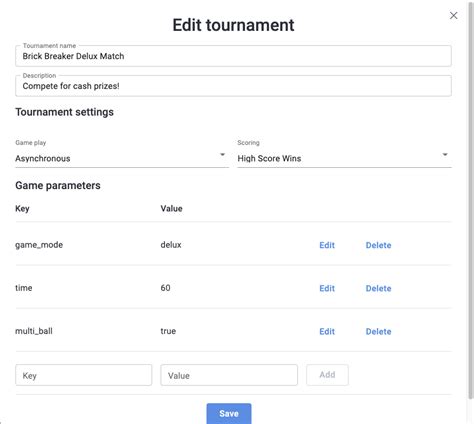Click the 'Tournament settings' heading
Image resolution: width=474 pixels, height=424 pixels.
64,112
